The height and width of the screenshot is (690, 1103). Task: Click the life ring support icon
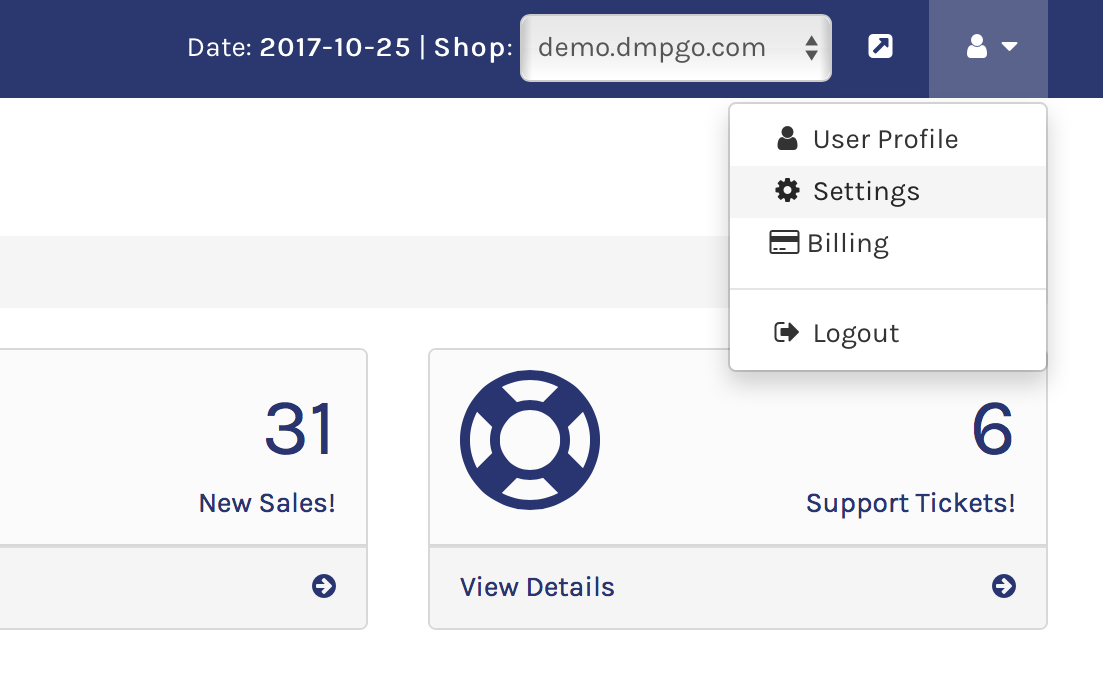[530, 439]
